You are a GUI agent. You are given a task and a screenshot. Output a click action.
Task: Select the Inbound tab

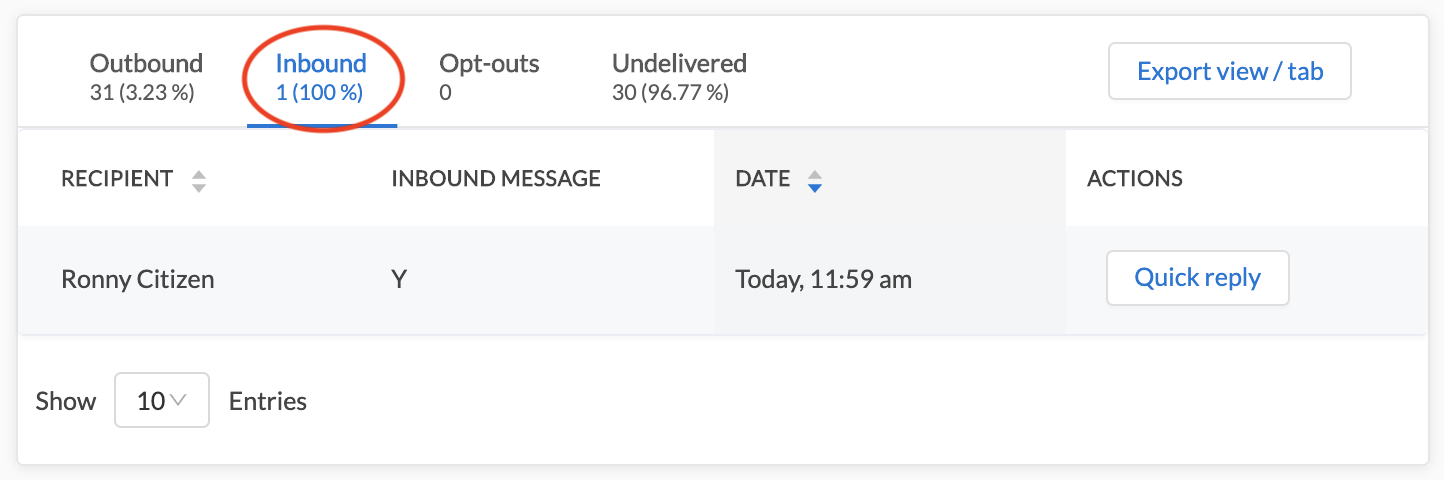pyautogui.click(x=321, y=77)
